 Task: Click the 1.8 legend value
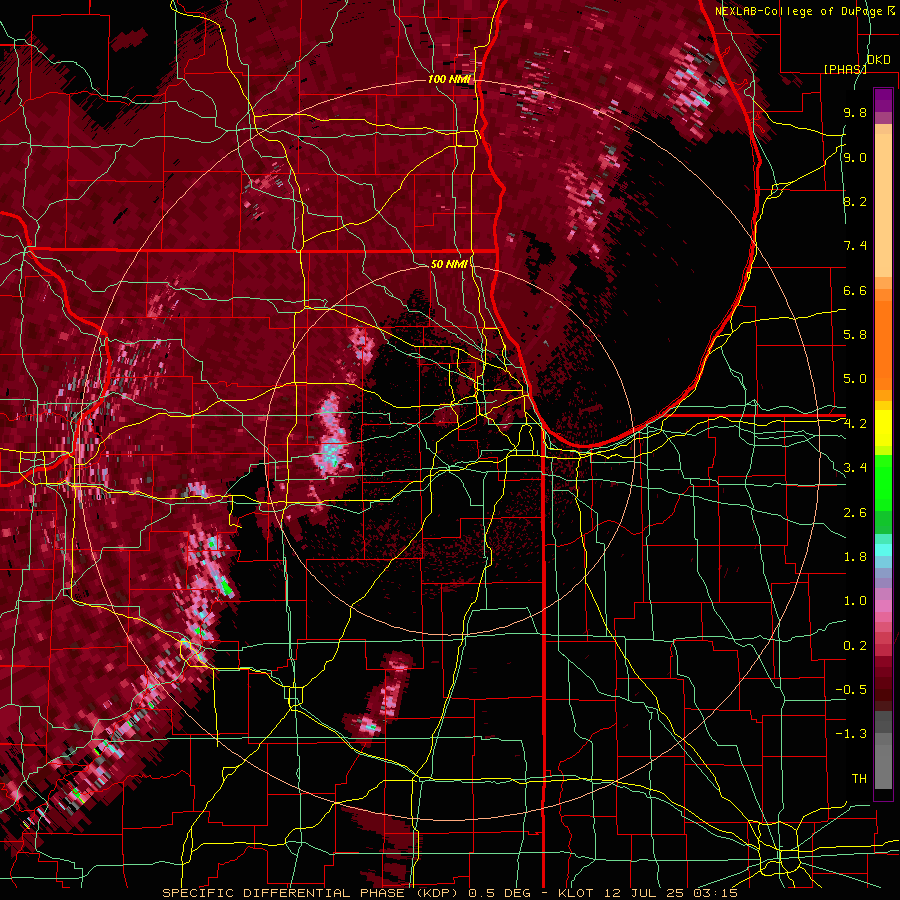tap(855, 557)
